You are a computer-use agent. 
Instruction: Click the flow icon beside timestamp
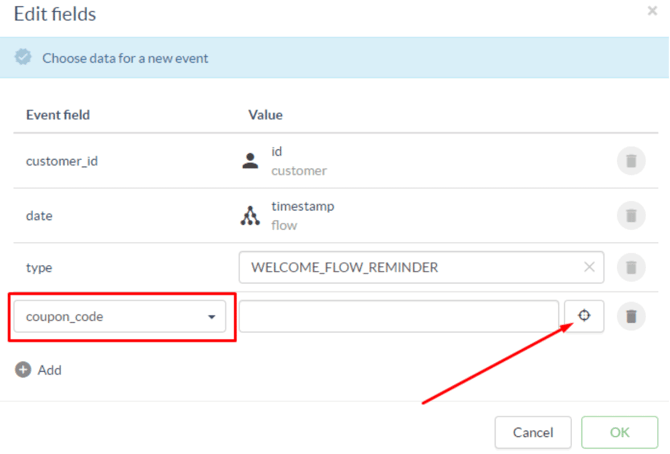pos(251,215)
